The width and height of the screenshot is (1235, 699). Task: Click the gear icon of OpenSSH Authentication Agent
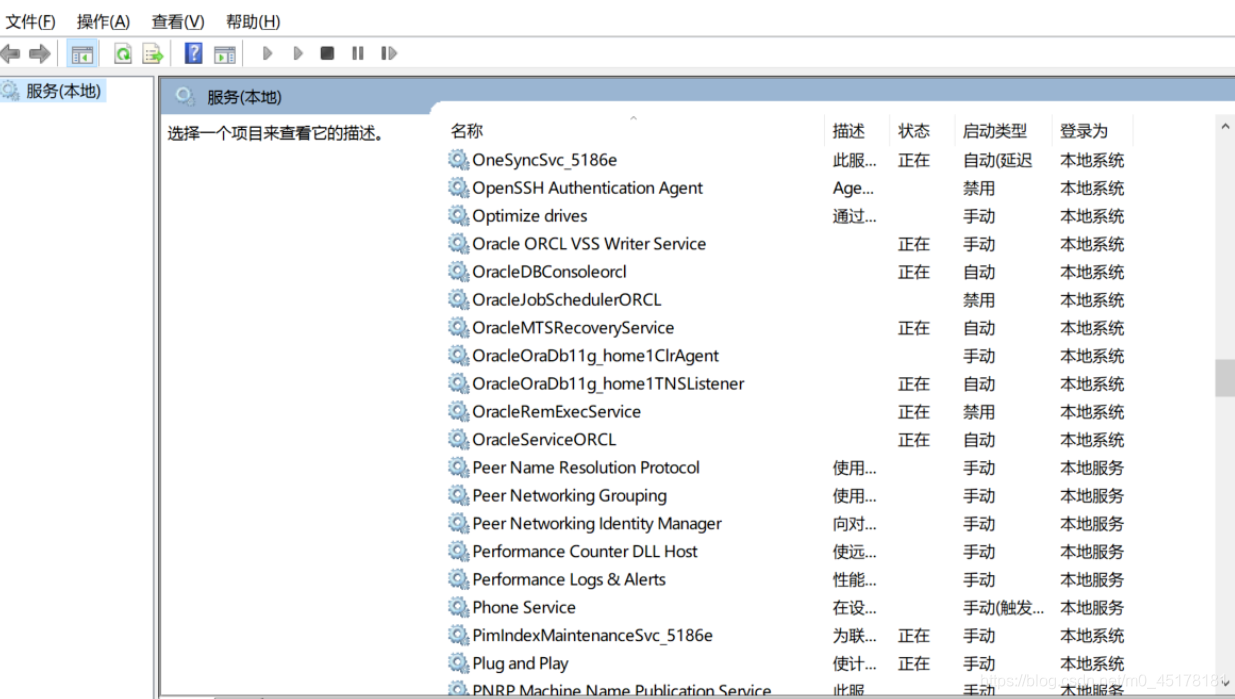458,188
